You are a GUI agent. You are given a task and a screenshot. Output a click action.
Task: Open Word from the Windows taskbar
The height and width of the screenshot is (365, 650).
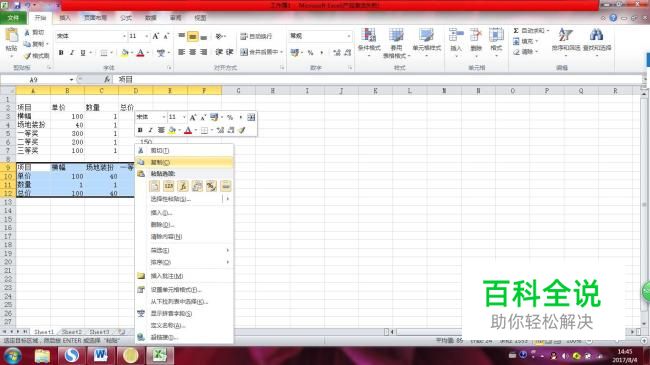coord(101,355)
